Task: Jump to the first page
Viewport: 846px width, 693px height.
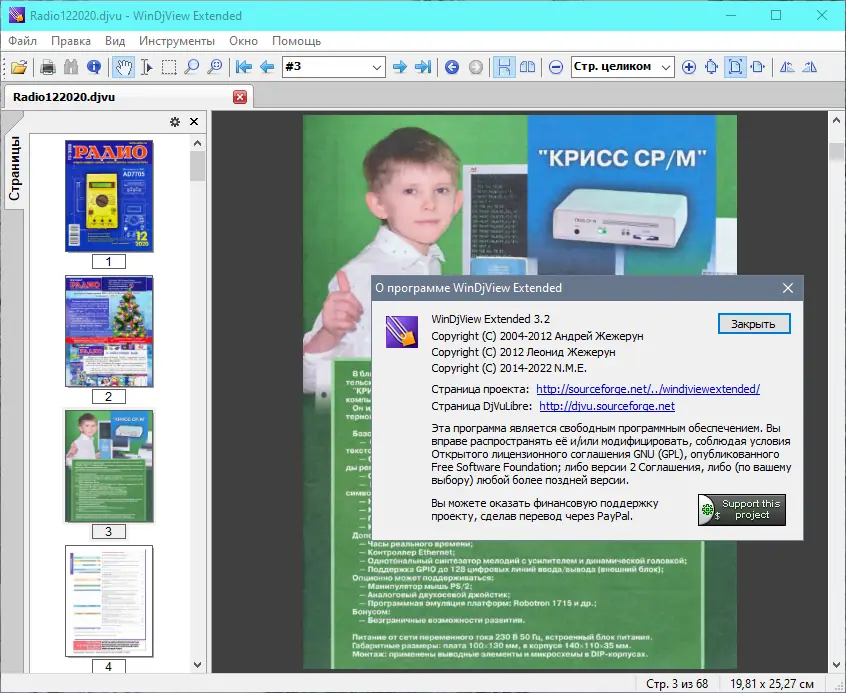Action: coord(244,67)
